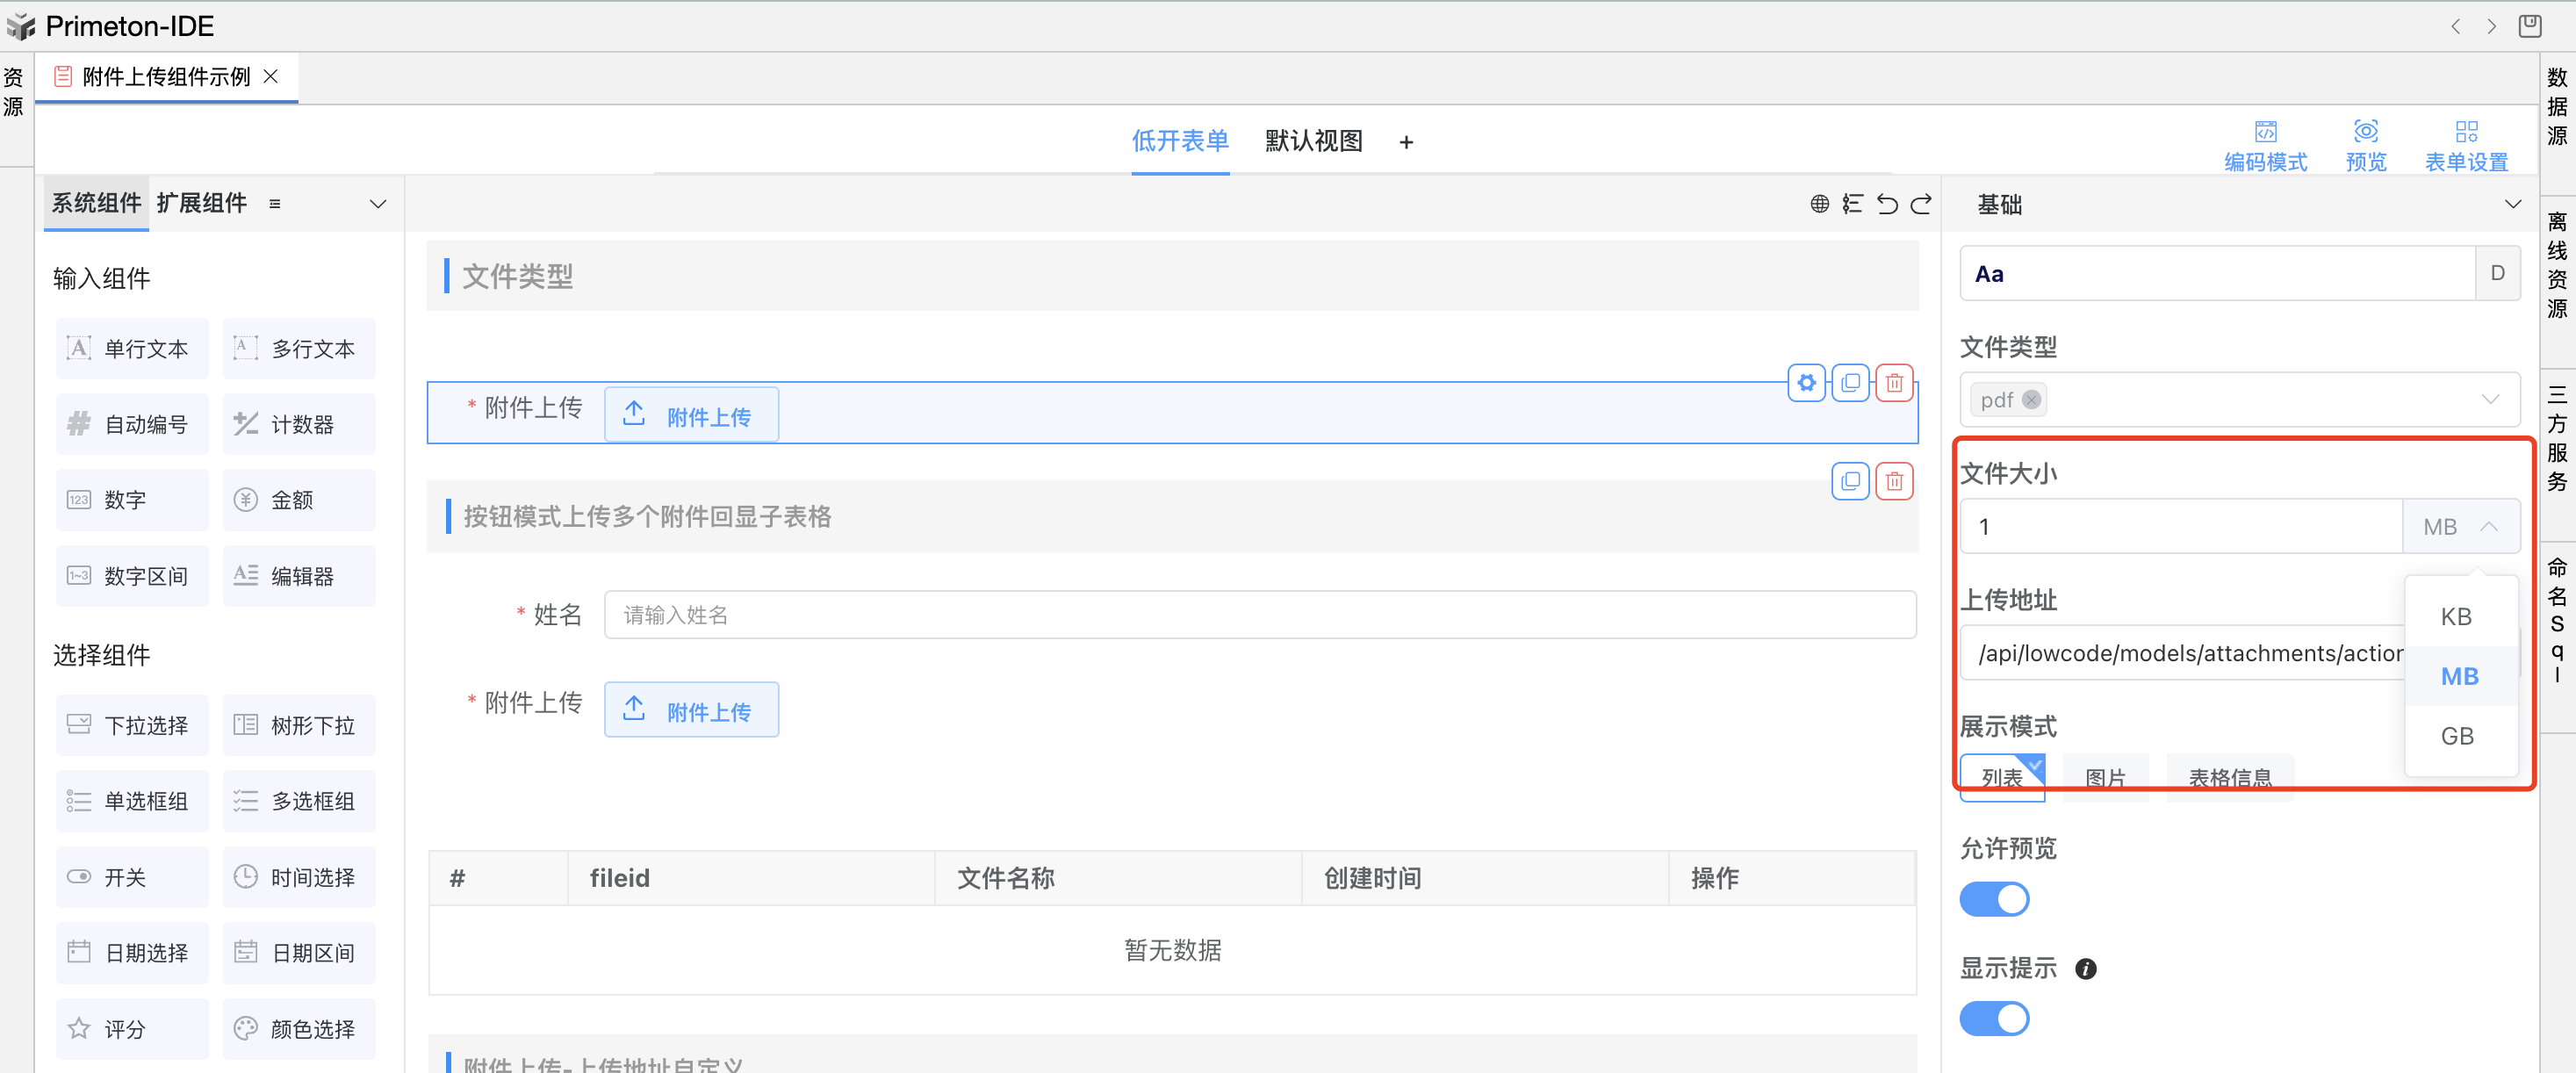Open the outline tree icon in canvas toolbar

pos(1853,204)
